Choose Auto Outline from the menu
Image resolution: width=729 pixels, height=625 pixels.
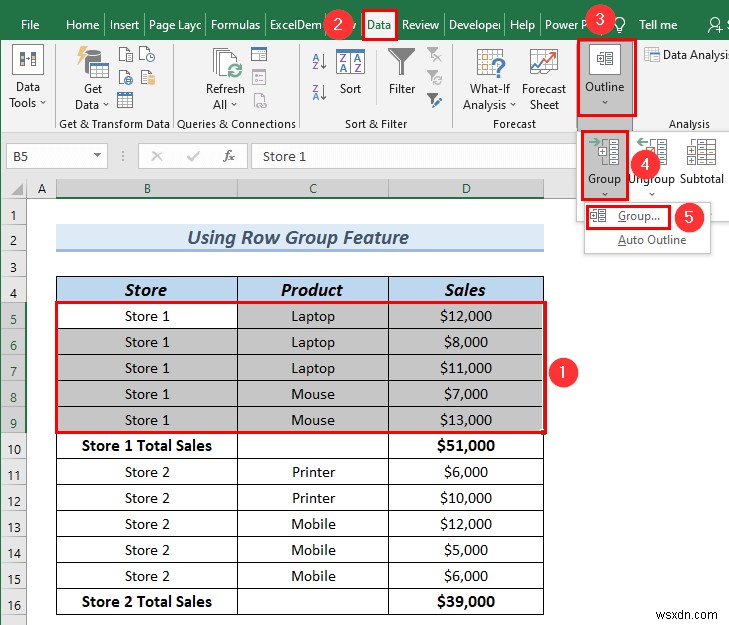[652, 240]
